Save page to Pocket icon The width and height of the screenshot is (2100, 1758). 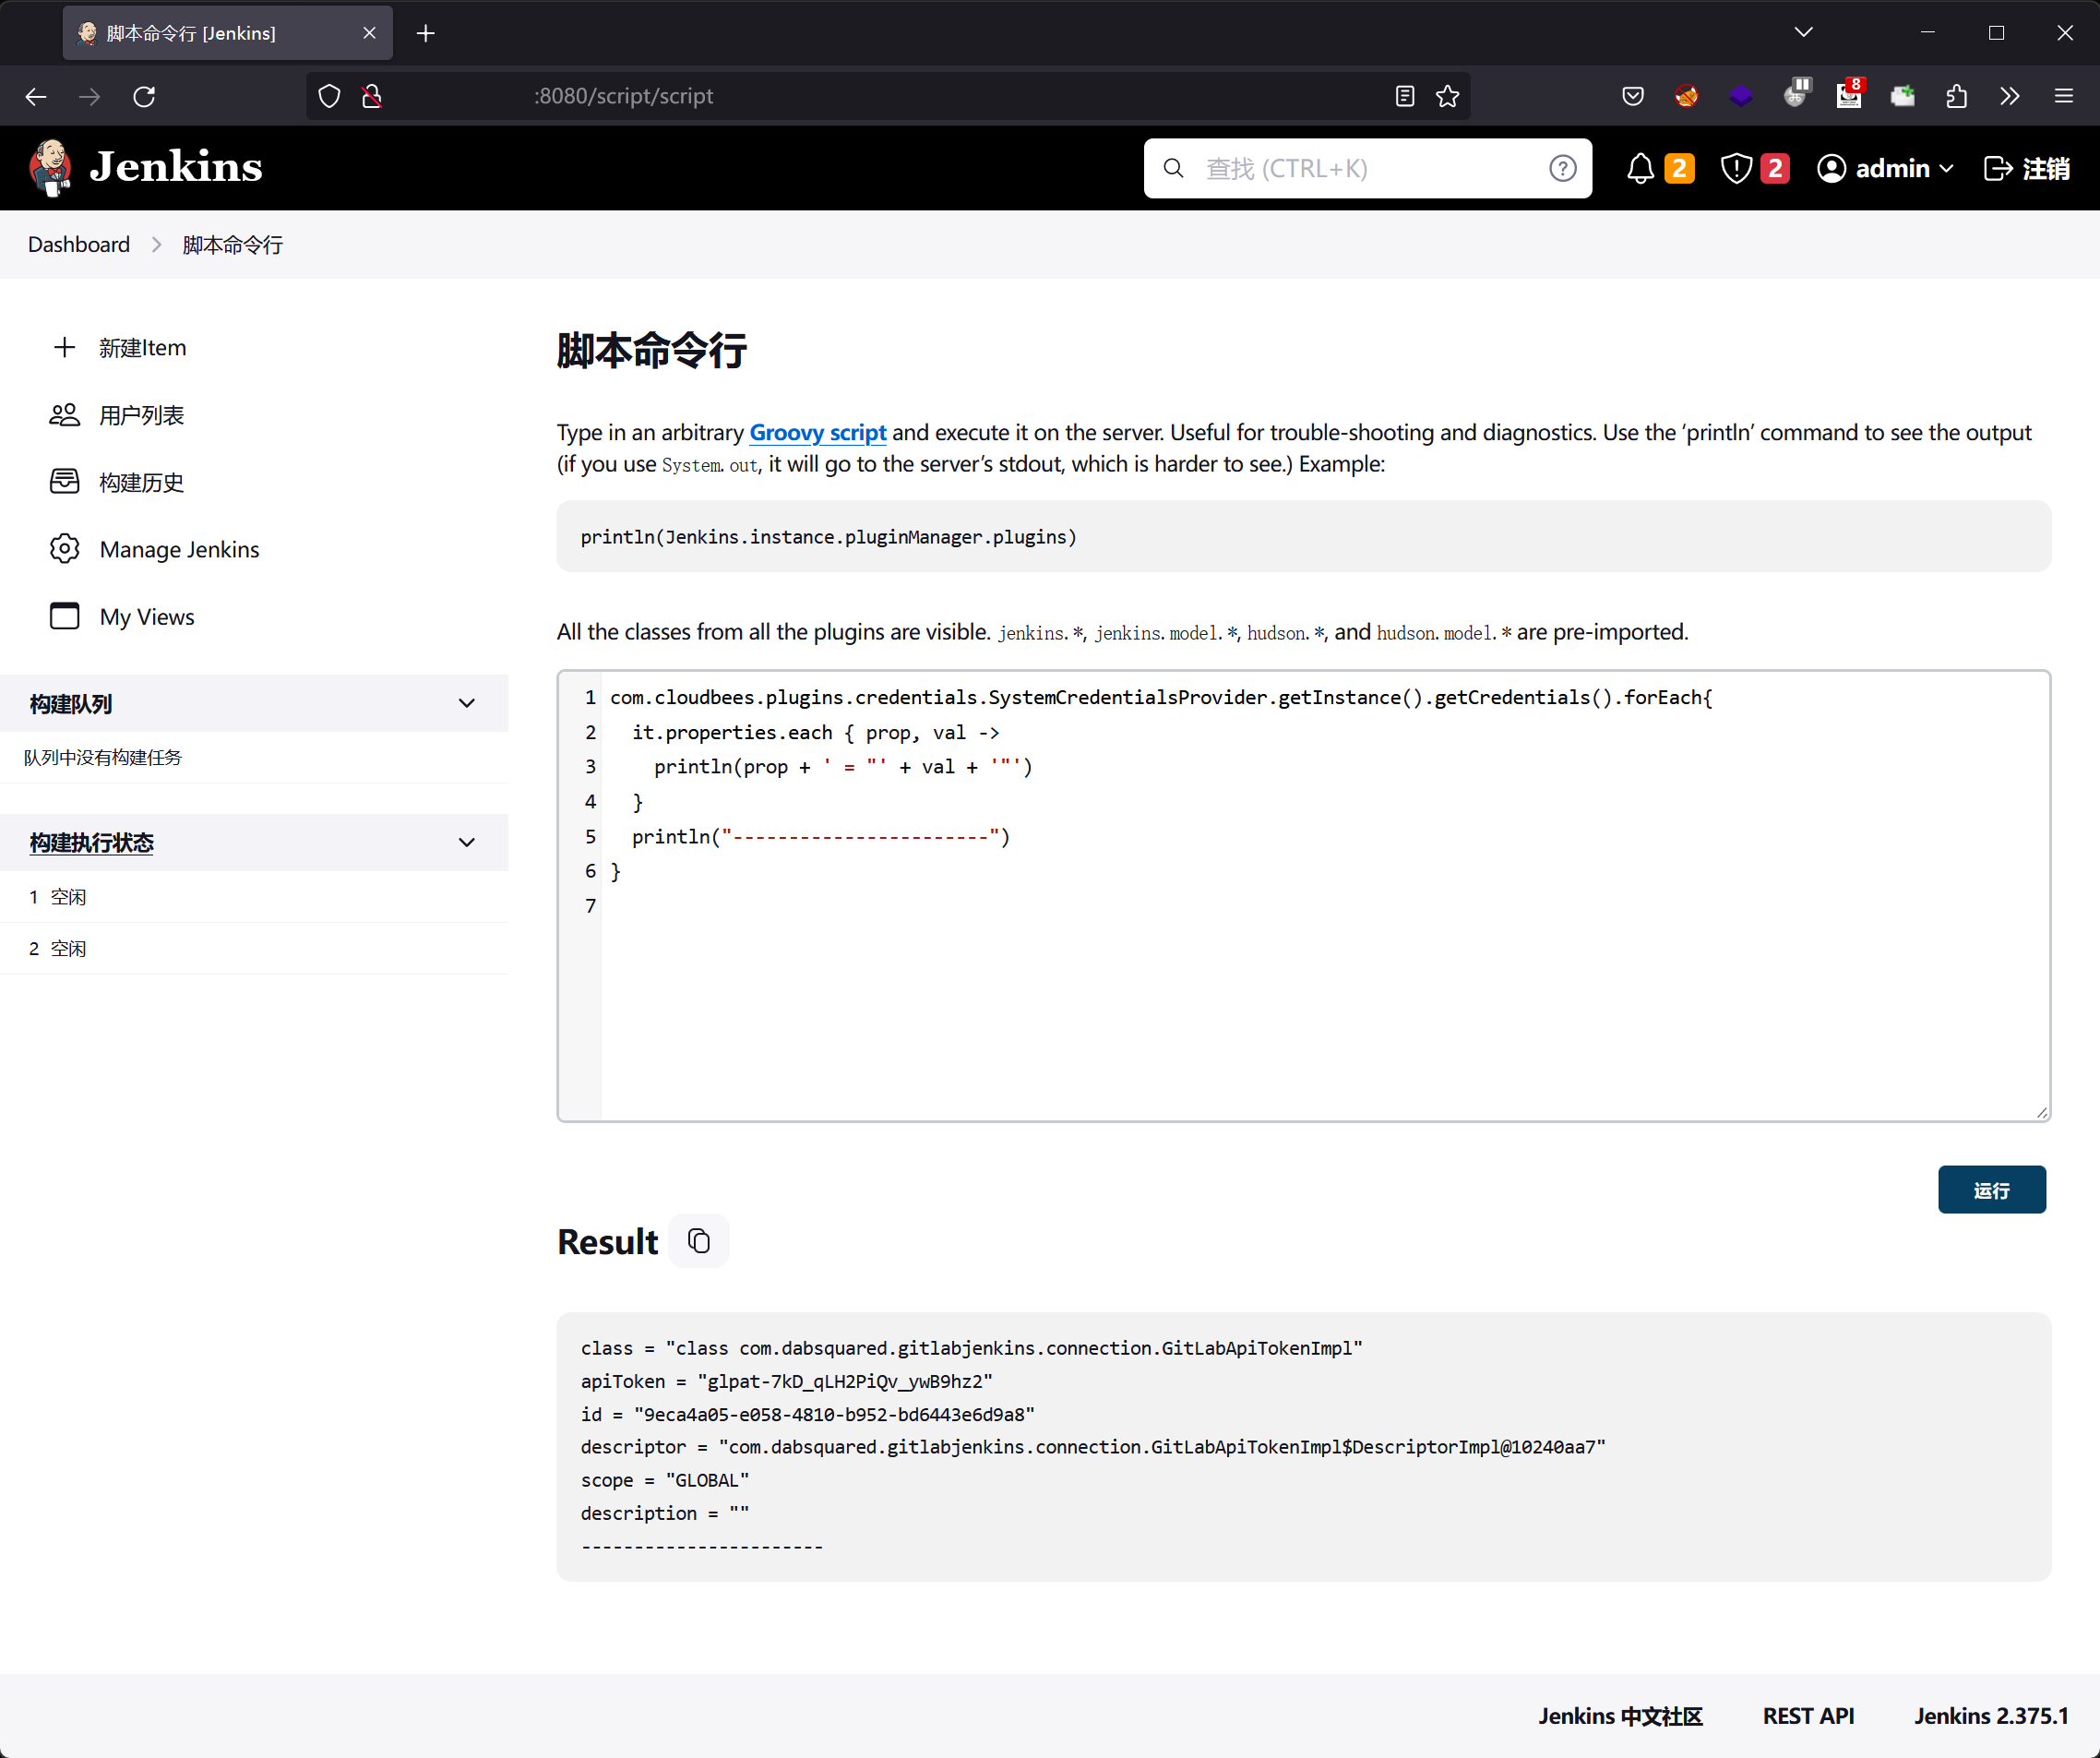pos(1632,96)
